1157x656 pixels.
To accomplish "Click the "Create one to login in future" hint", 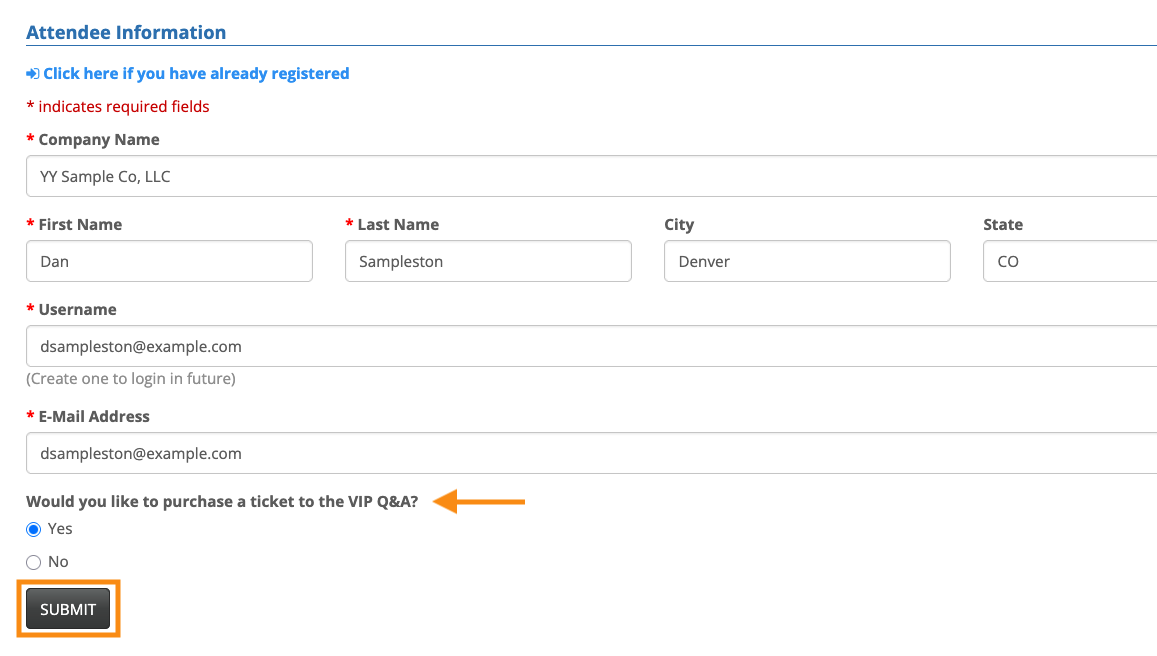I will pyautogui.click(x=131, y=379).
